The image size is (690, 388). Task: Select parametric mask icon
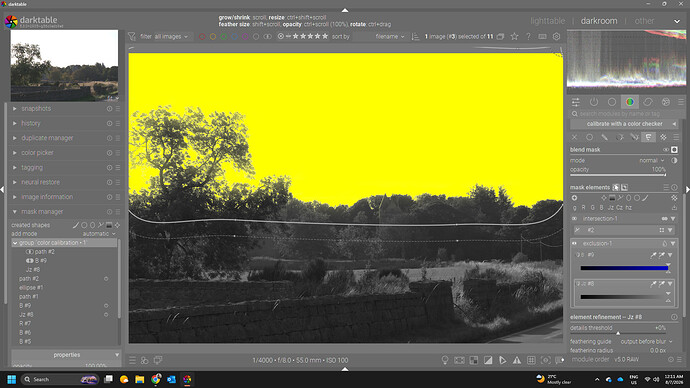(620, 137)
